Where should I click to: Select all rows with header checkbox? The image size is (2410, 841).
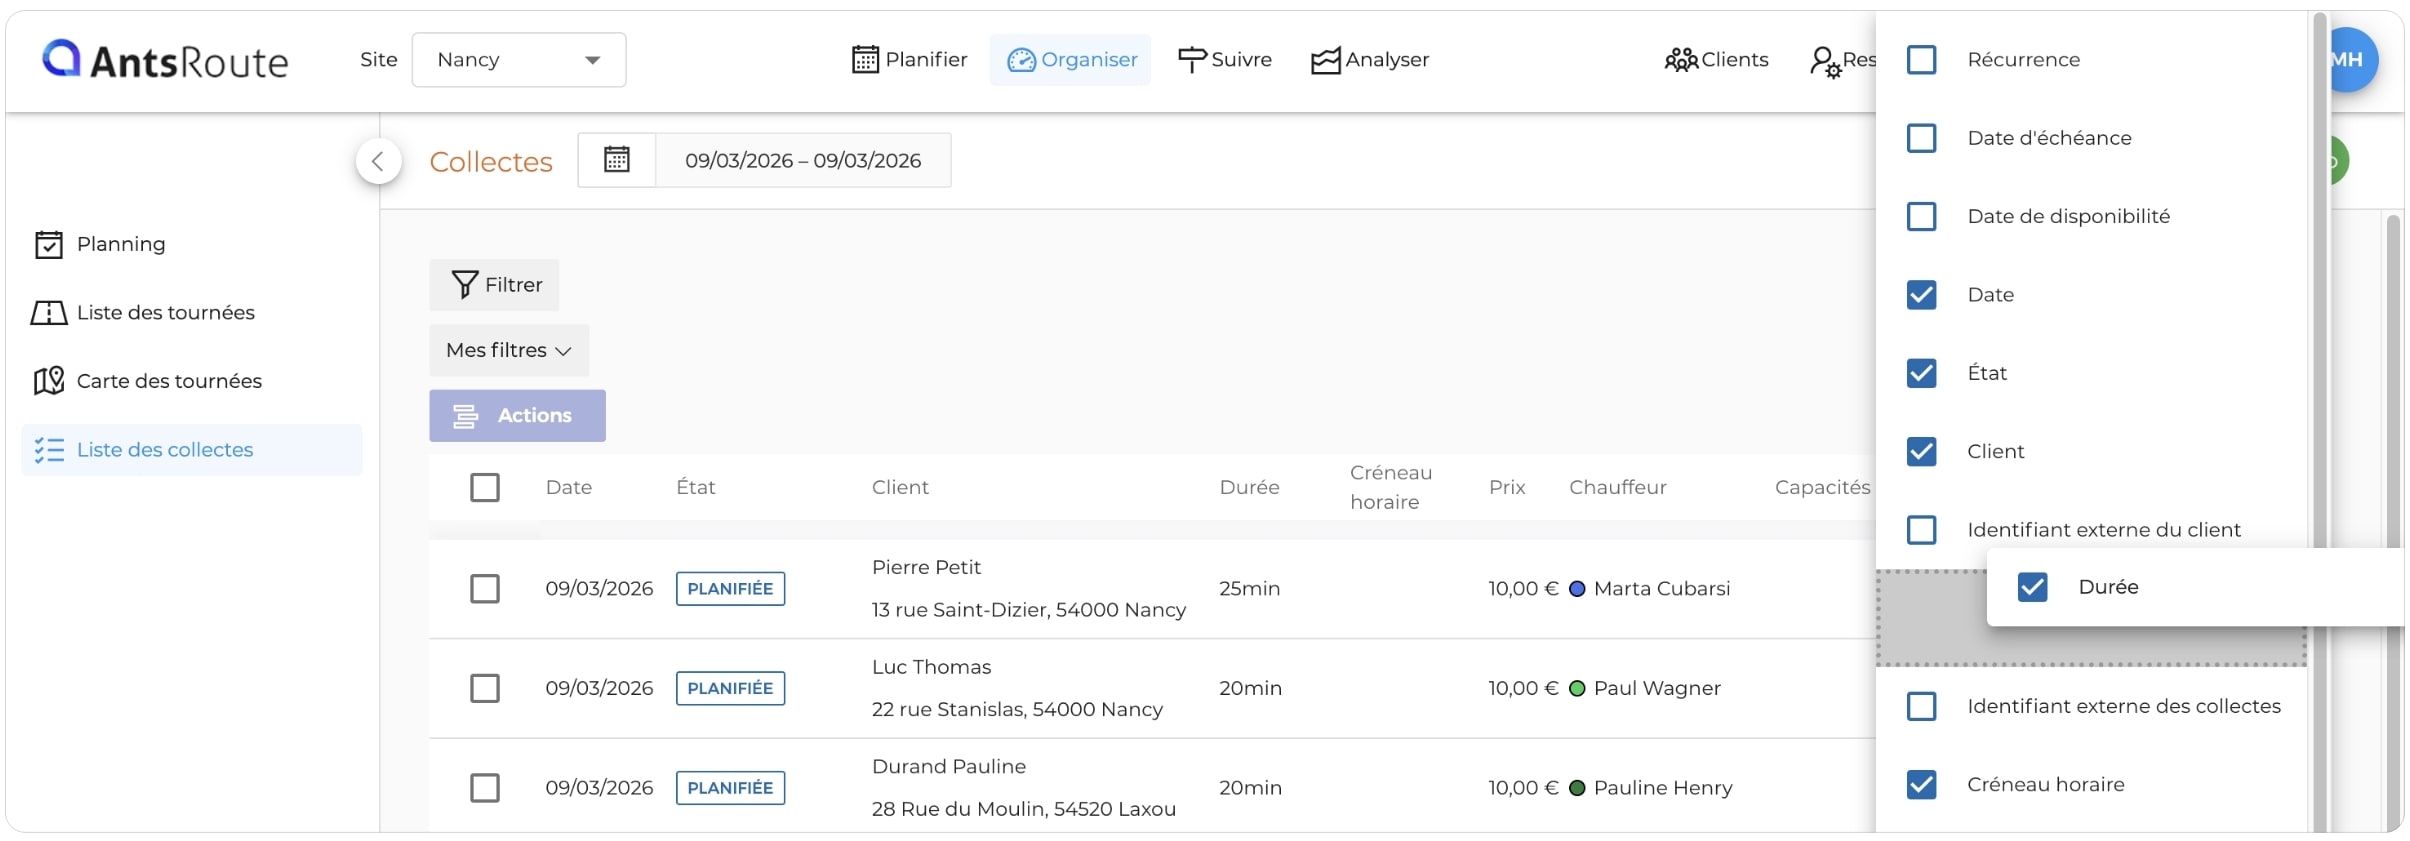[x=485, y=487]
